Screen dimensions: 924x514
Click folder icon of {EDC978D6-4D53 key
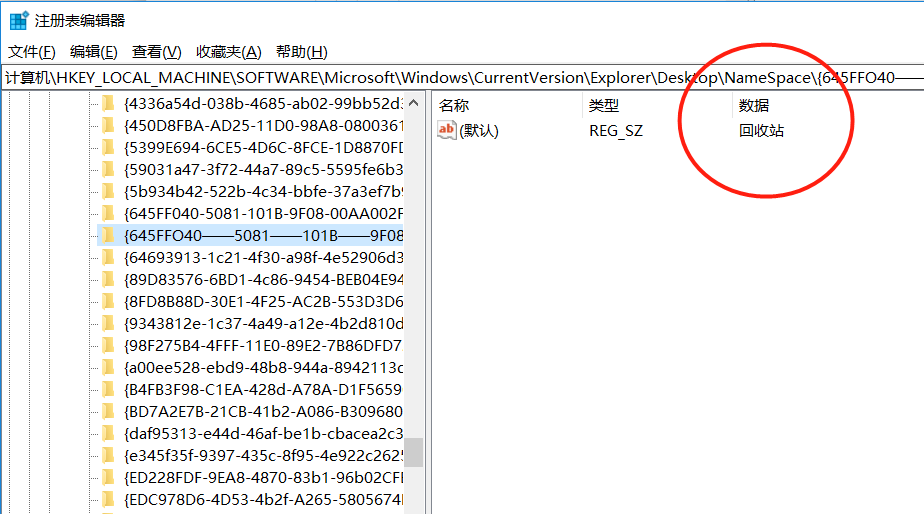coord(108,500)
